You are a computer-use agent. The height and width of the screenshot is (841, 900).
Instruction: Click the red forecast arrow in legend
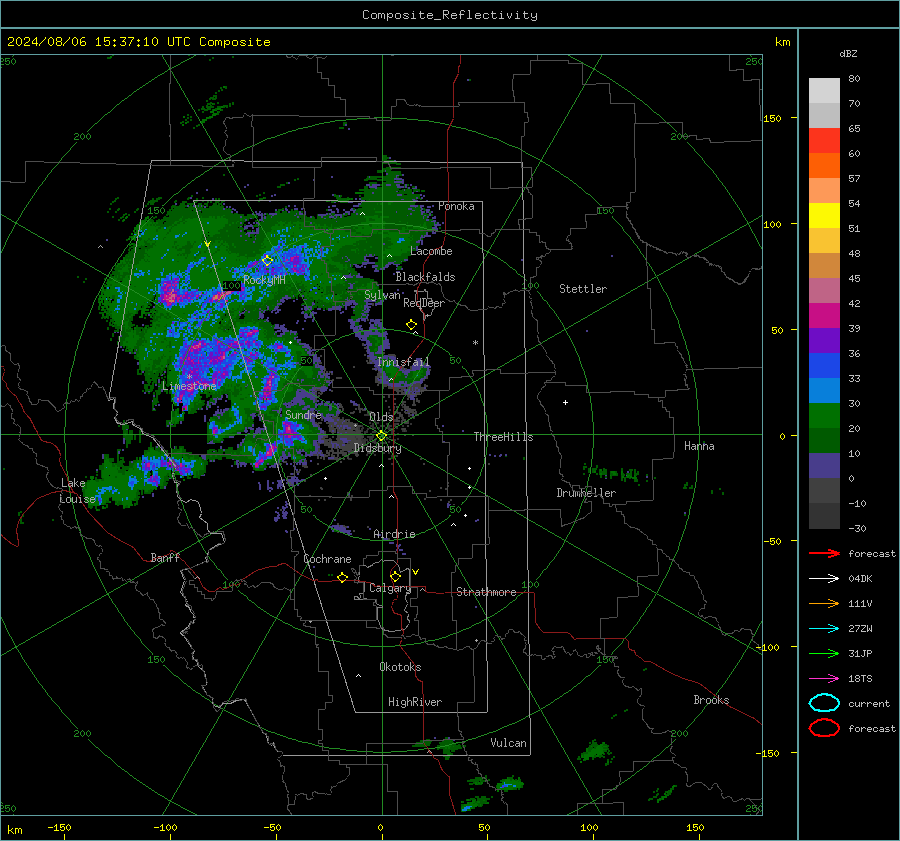[x=824, y=553]
